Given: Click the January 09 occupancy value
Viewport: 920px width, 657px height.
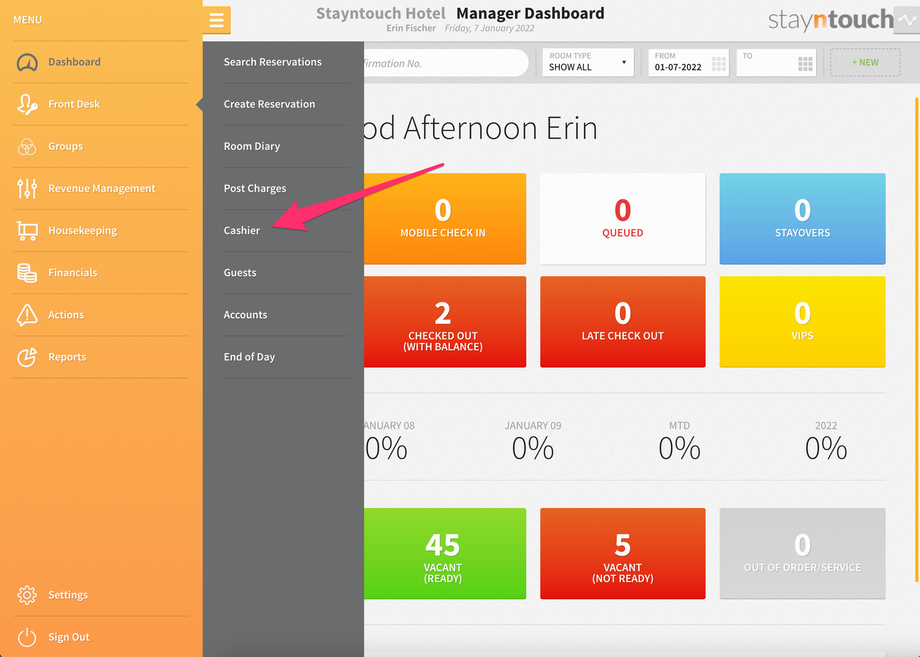Looking at the screenshot, I should click(x=533, y=449).
